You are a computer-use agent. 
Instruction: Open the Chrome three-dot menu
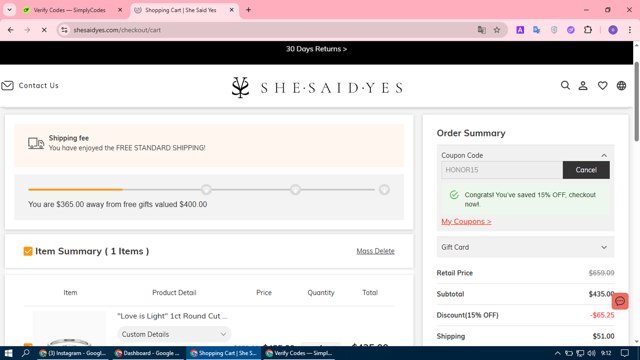tap(630, 30)
